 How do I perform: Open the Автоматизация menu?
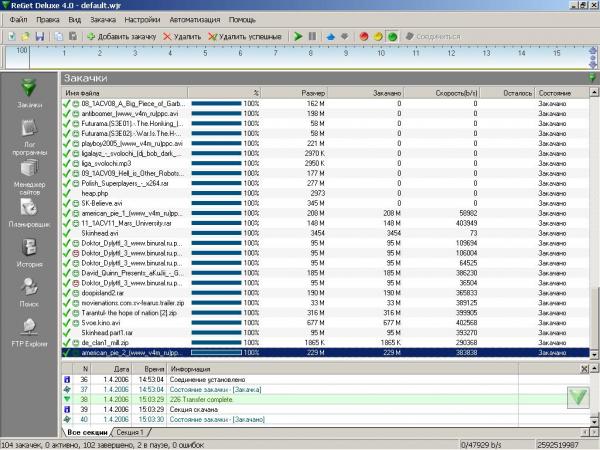click(x=195, y=20)
